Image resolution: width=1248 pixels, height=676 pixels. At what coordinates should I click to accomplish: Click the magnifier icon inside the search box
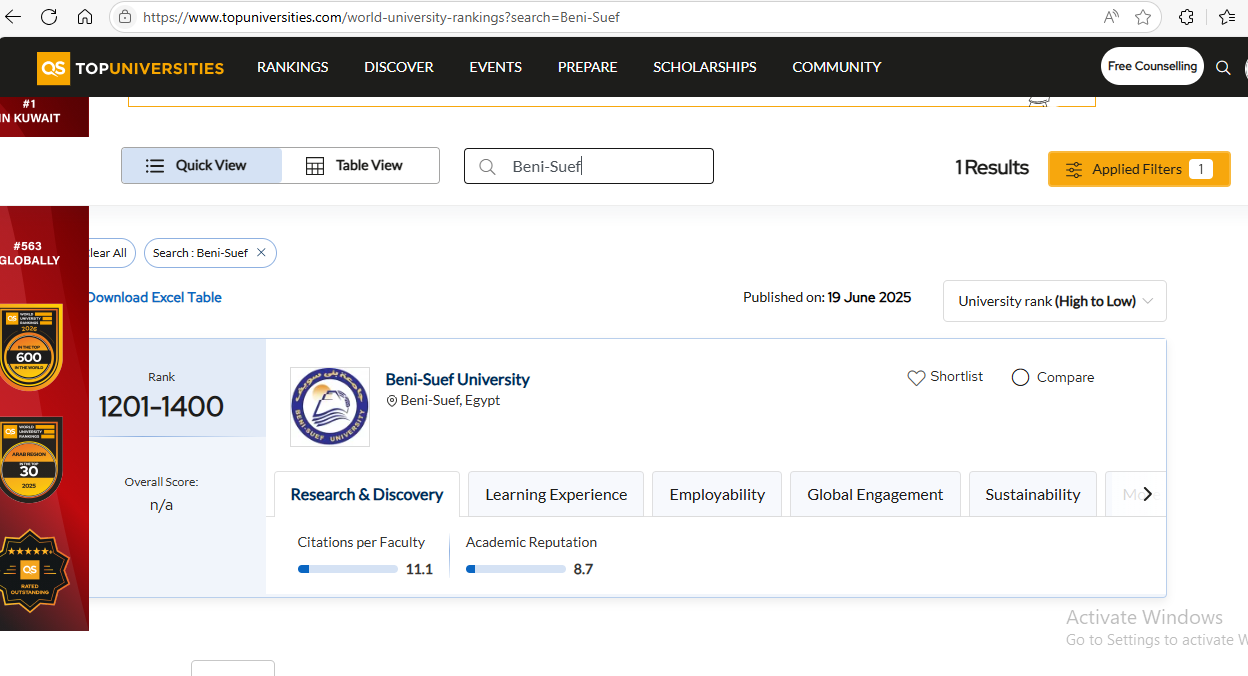coord(488,167)
